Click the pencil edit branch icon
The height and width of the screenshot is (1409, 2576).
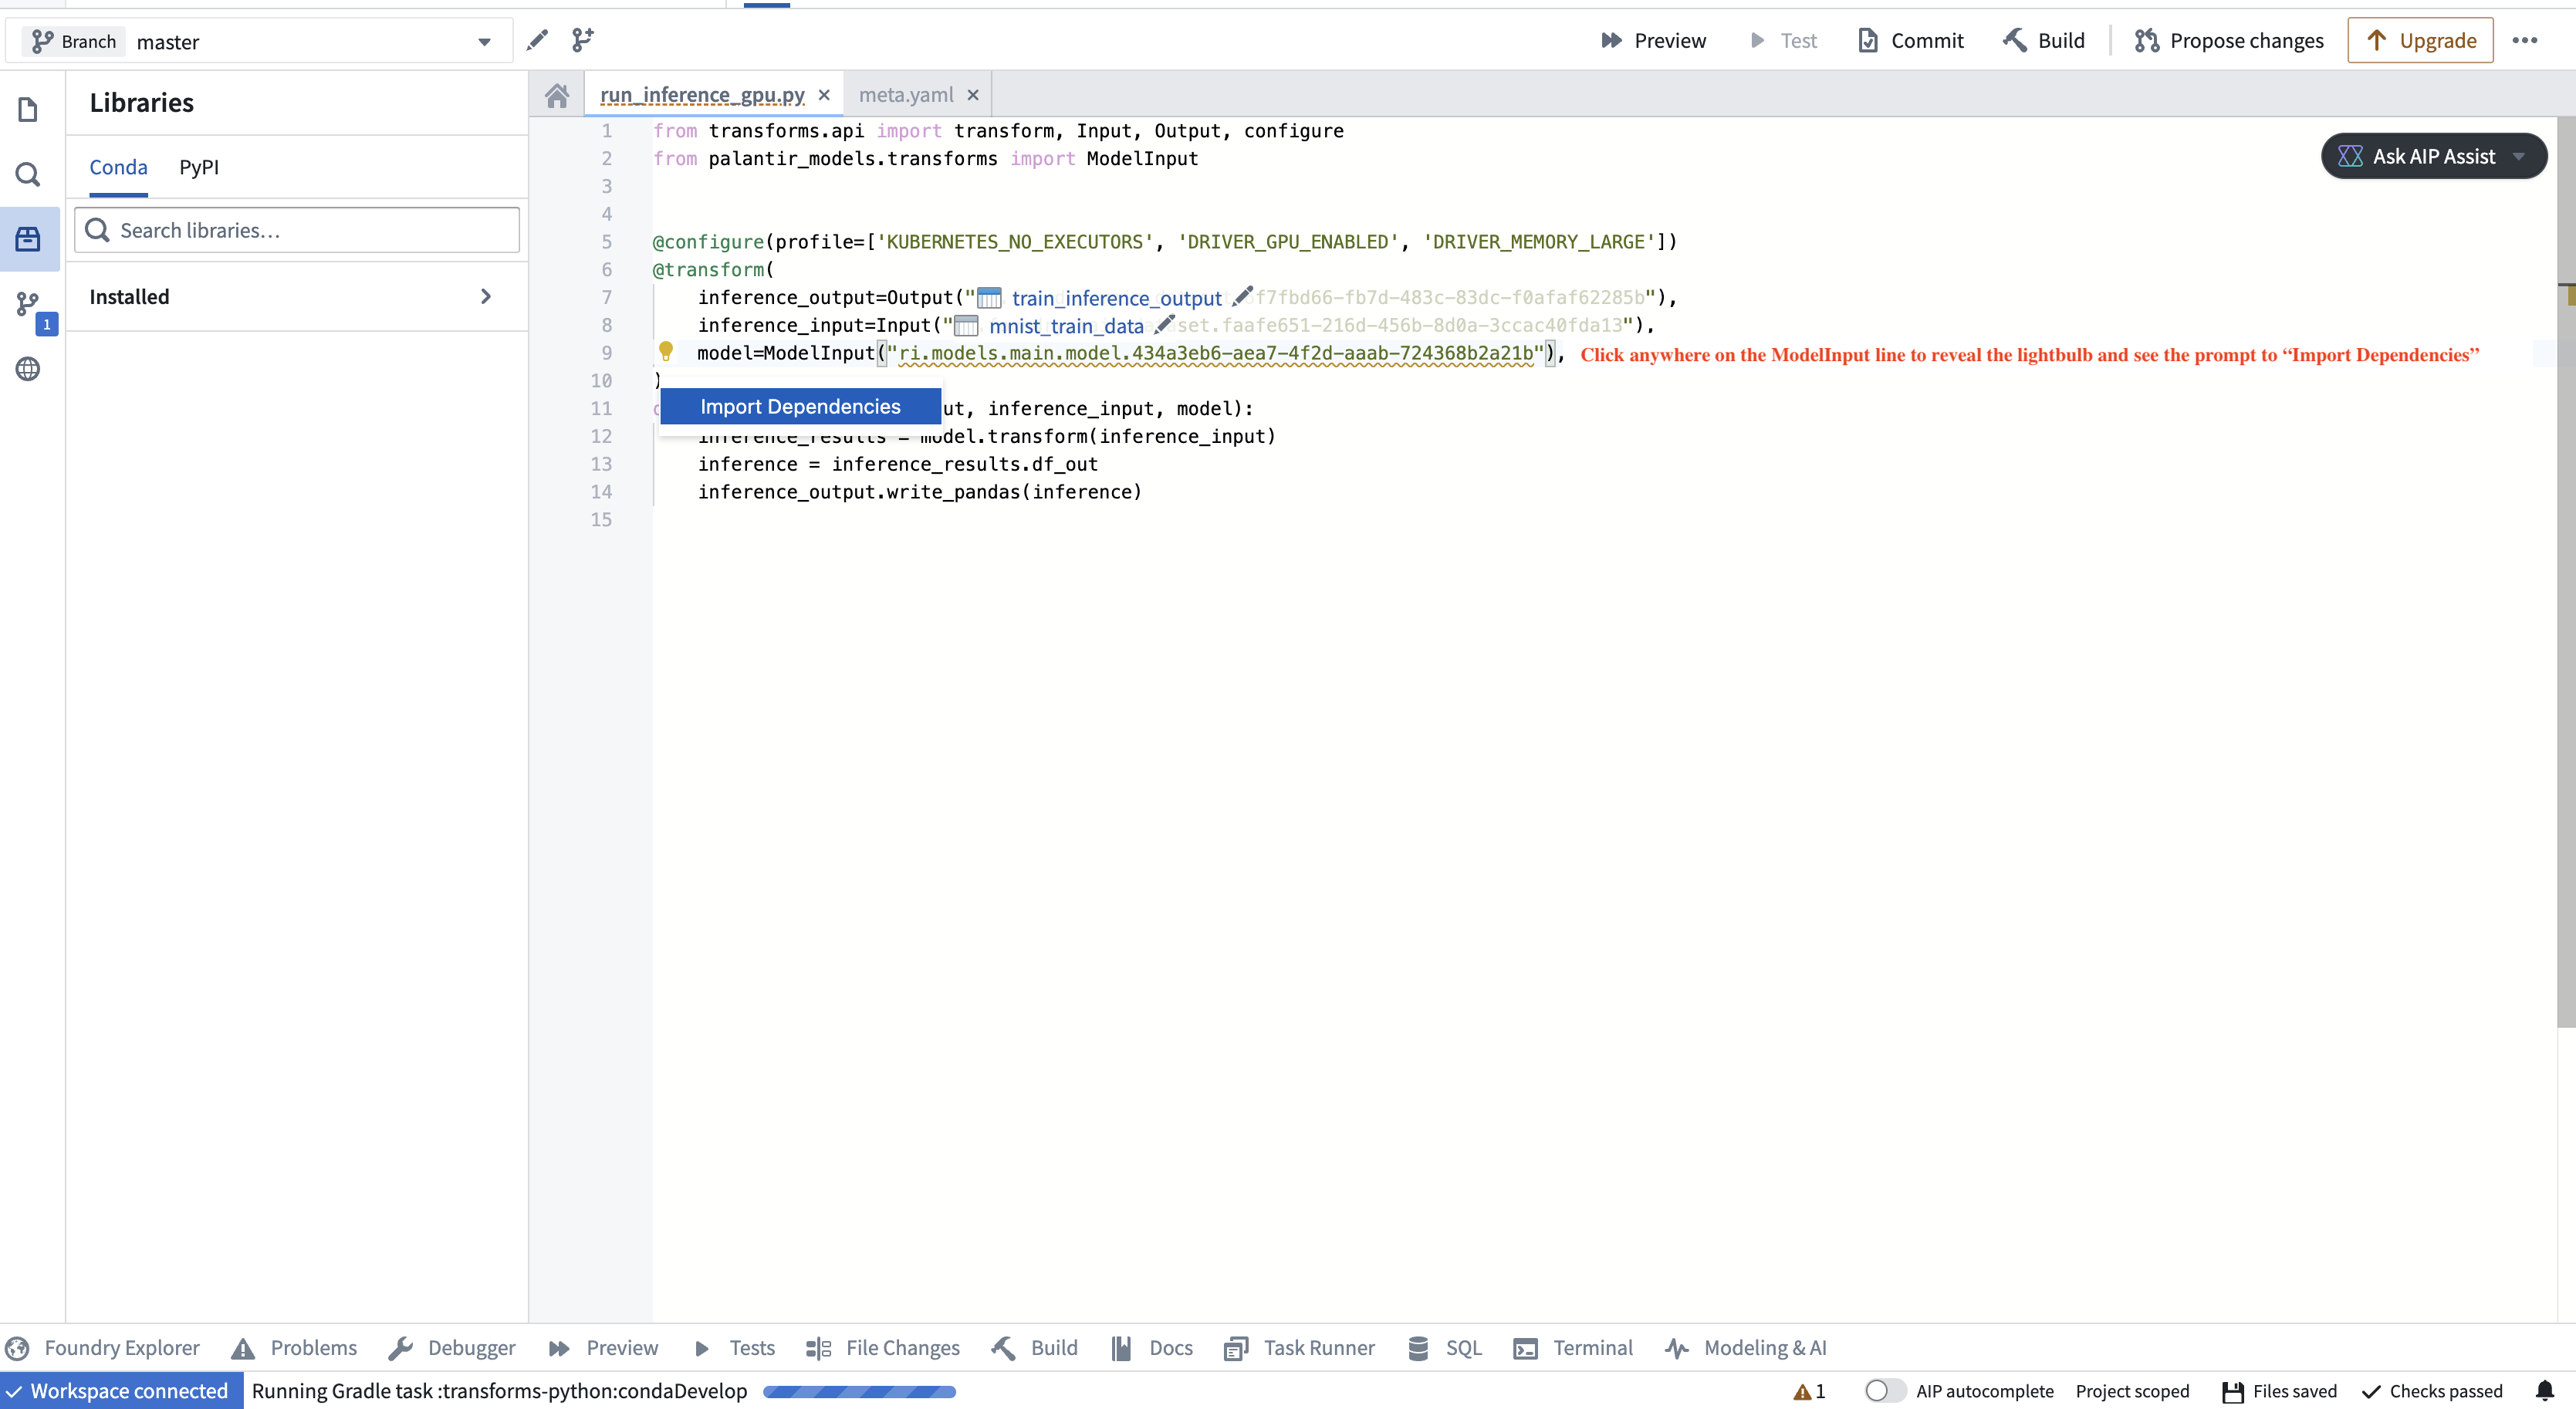click(x=537, y=40)
